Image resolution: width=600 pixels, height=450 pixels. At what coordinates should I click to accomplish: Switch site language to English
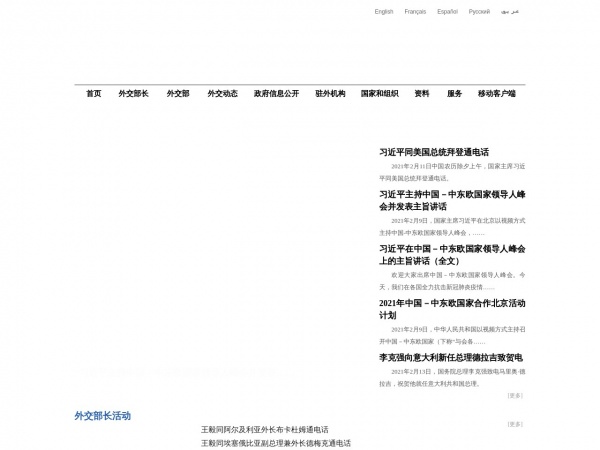pos(384,11)
